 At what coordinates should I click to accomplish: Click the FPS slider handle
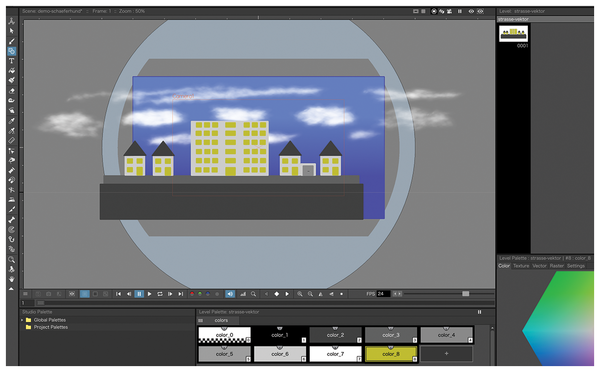tap(466, 294)
